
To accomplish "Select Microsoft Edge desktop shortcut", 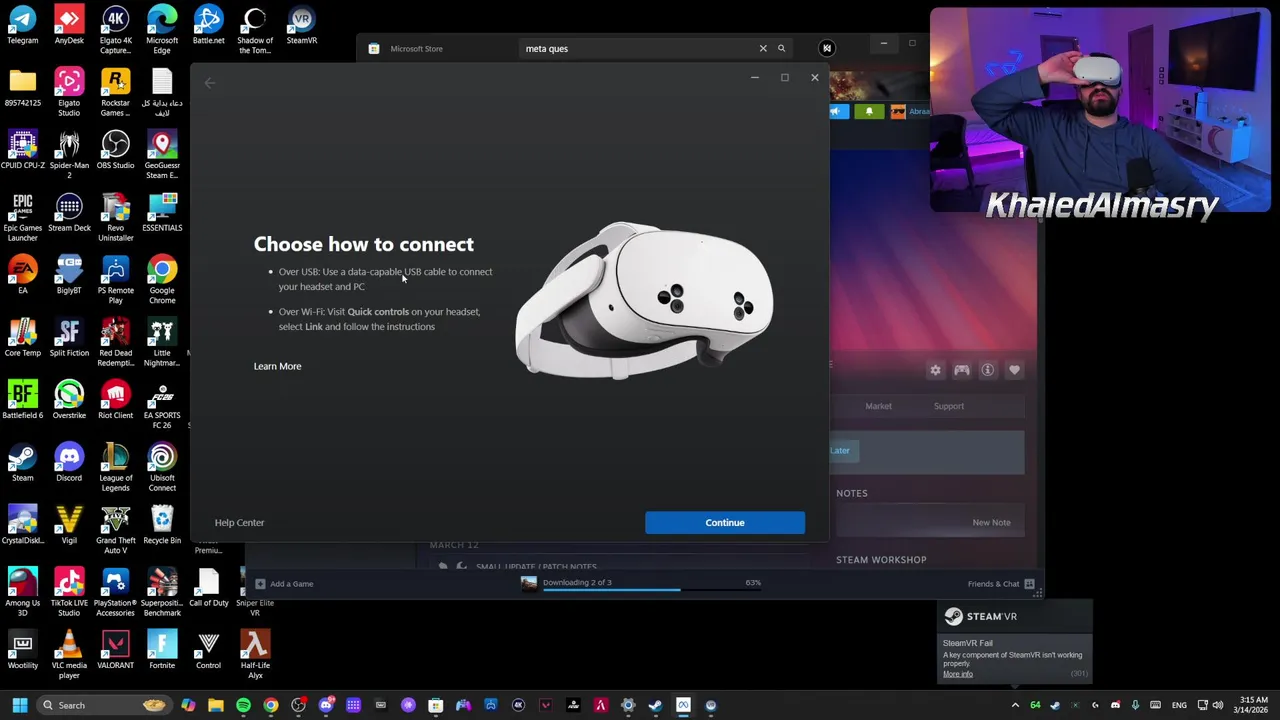I will click(x=162, y=31).
